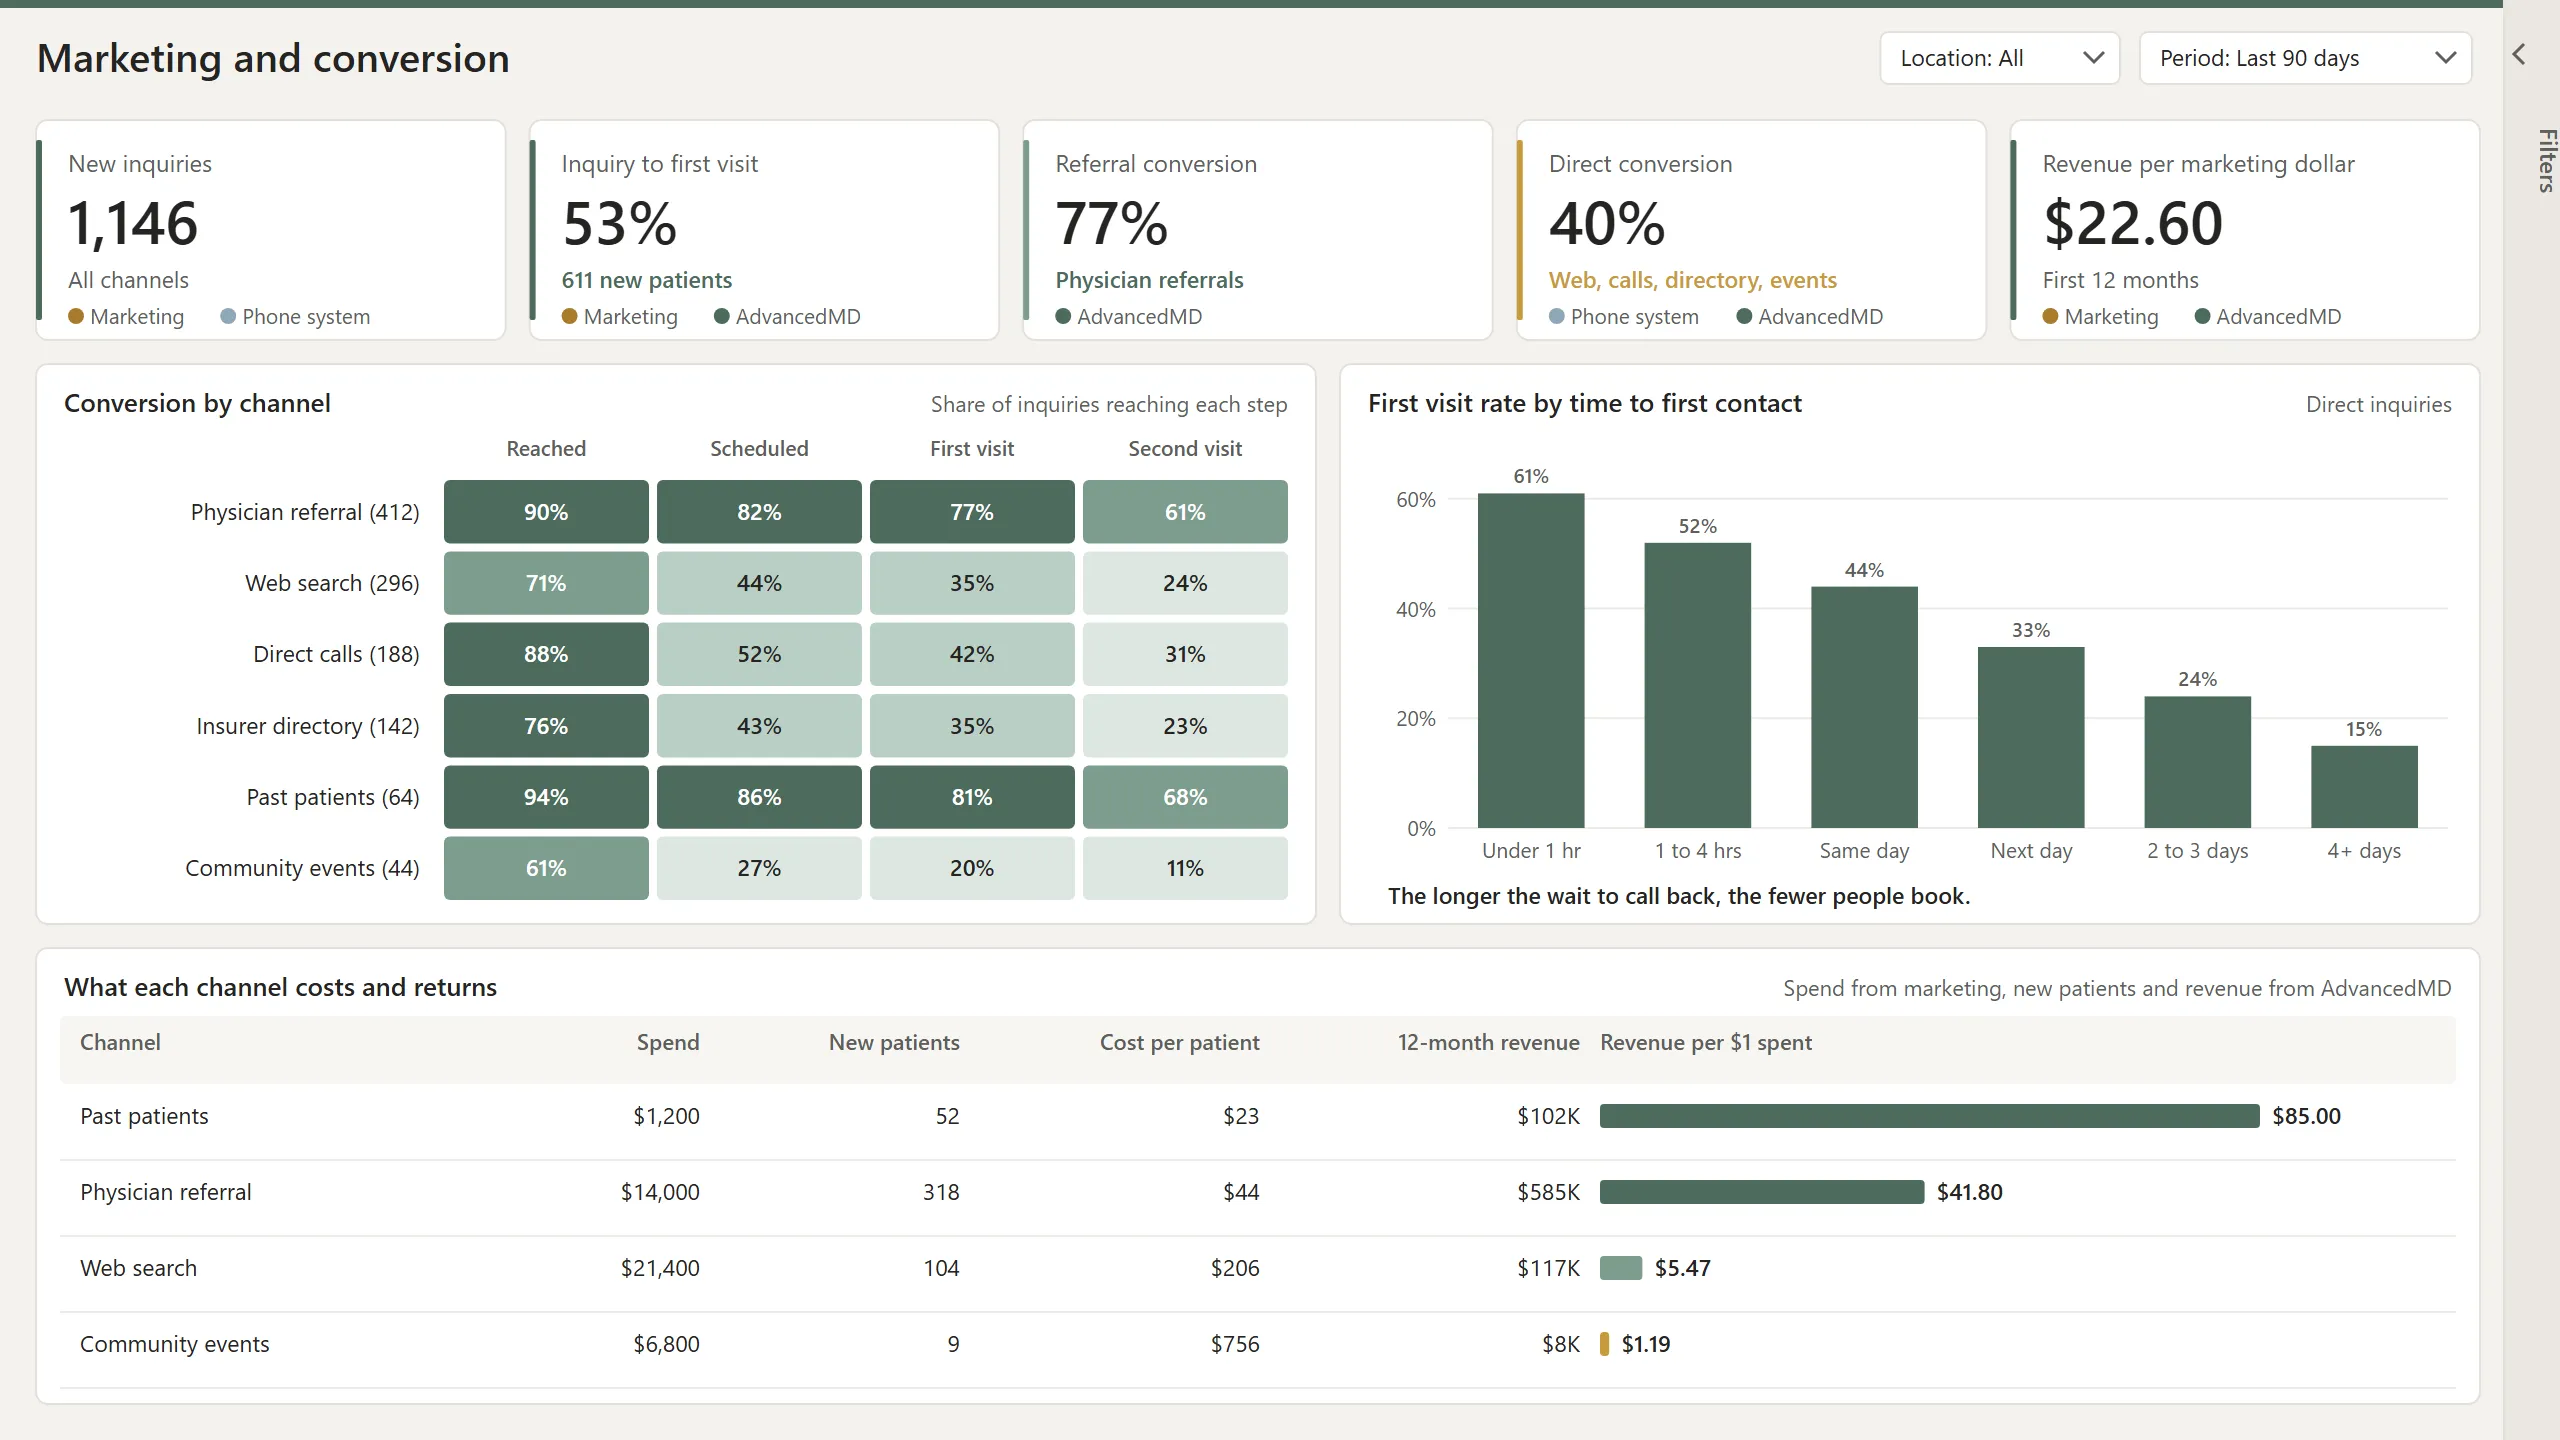
Task: Click the 'Direct inquiries' chart subtitle
Action: (2378, 404)
